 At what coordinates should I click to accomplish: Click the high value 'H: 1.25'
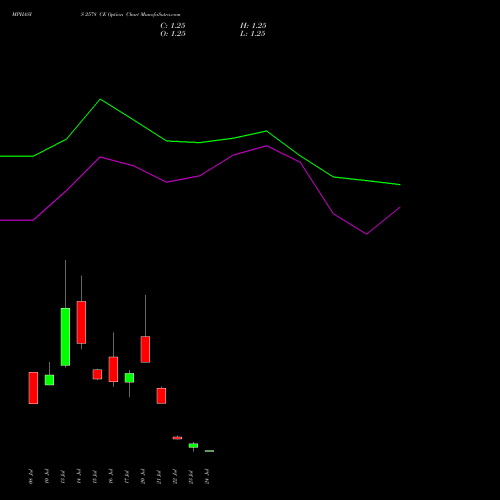click(x=253, y=26)
